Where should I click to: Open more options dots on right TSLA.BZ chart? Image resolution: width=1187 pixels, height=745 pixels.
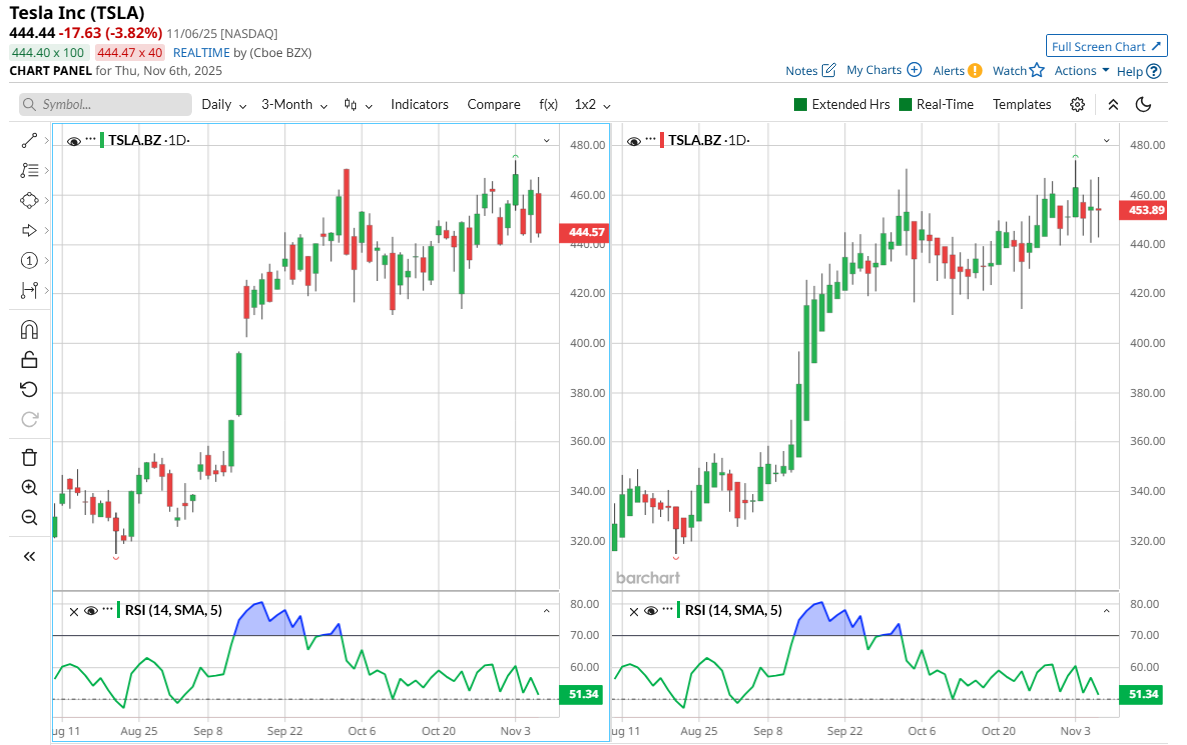coord(651,139)
